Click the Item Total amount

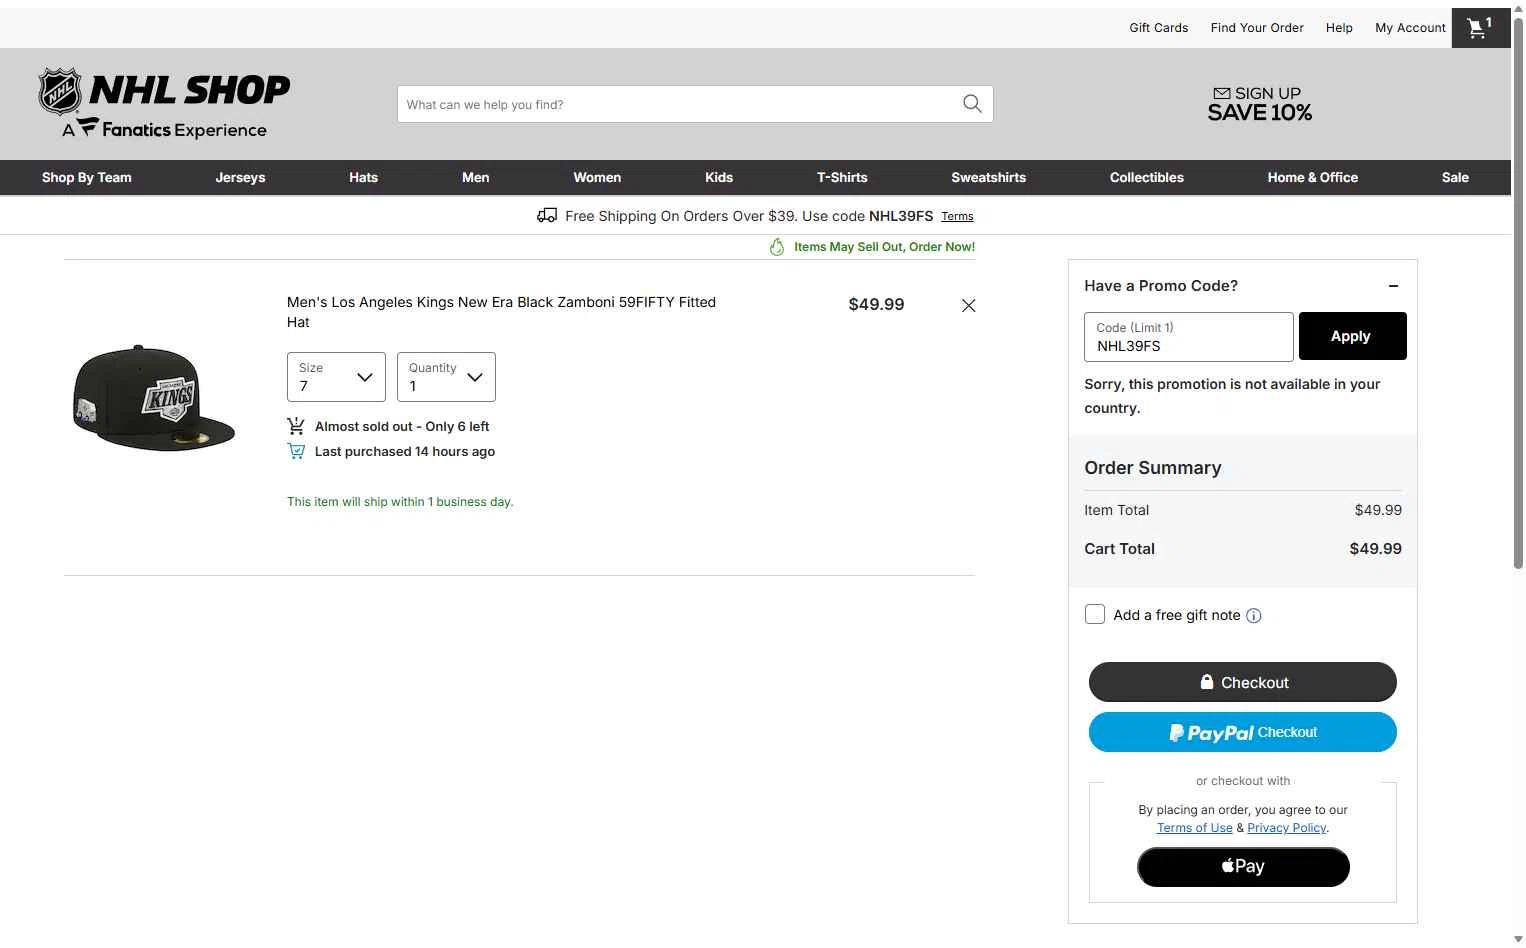(1378, 510)
